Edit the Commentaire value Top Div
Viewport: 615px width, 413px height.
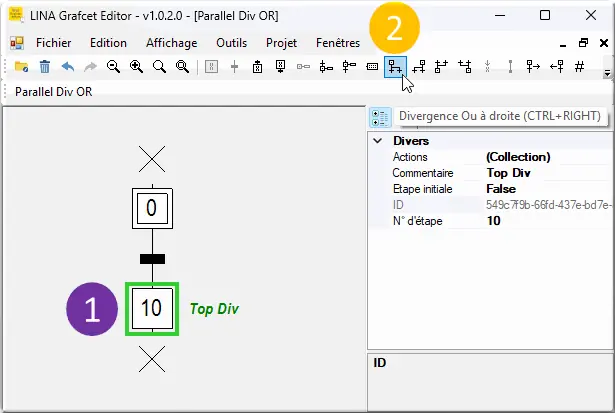point(509,173)
